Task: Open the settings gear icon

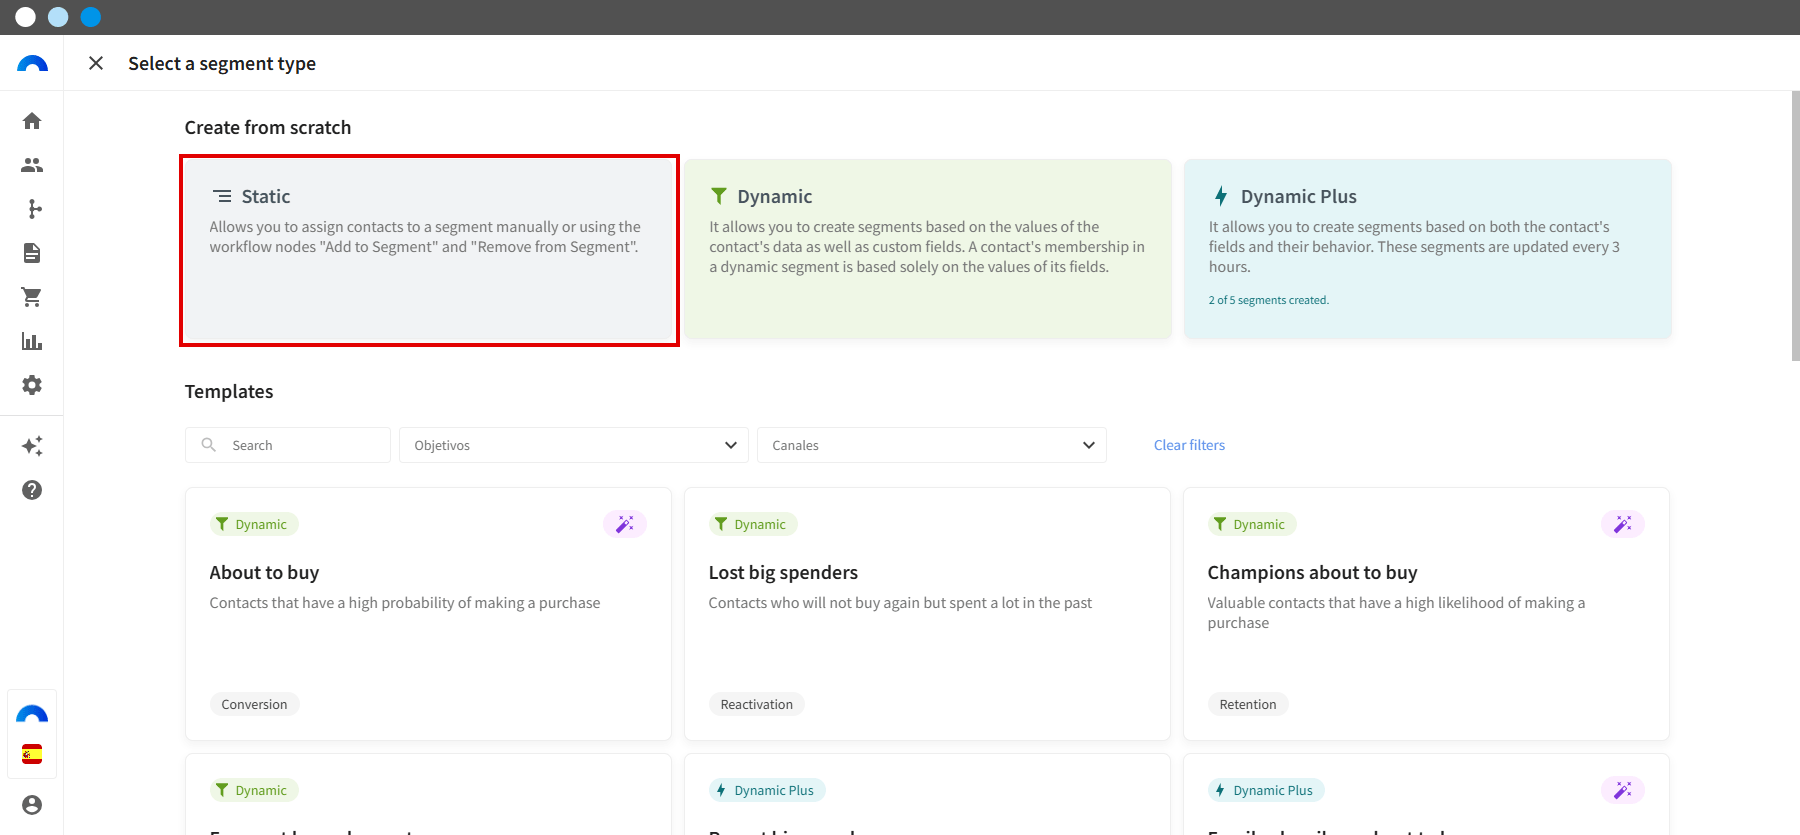Action: click(32, 385)
